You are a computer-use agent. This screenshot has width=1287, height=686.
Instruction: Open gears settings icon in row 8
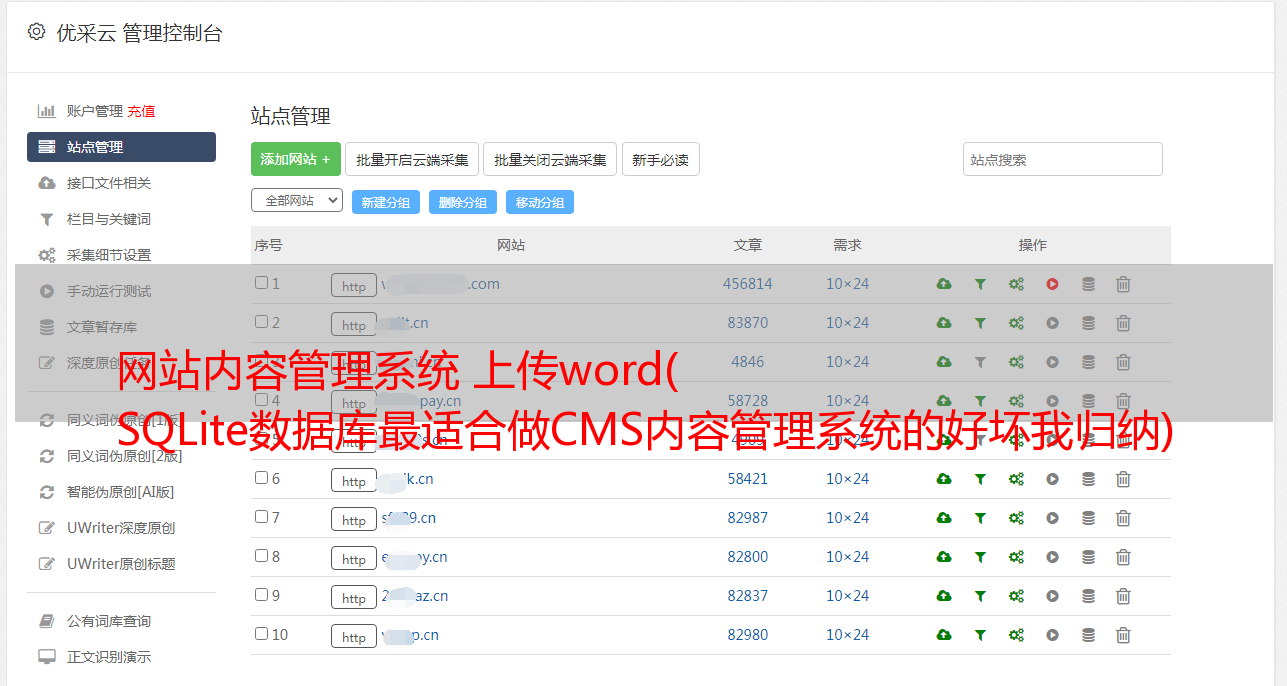1016,557
